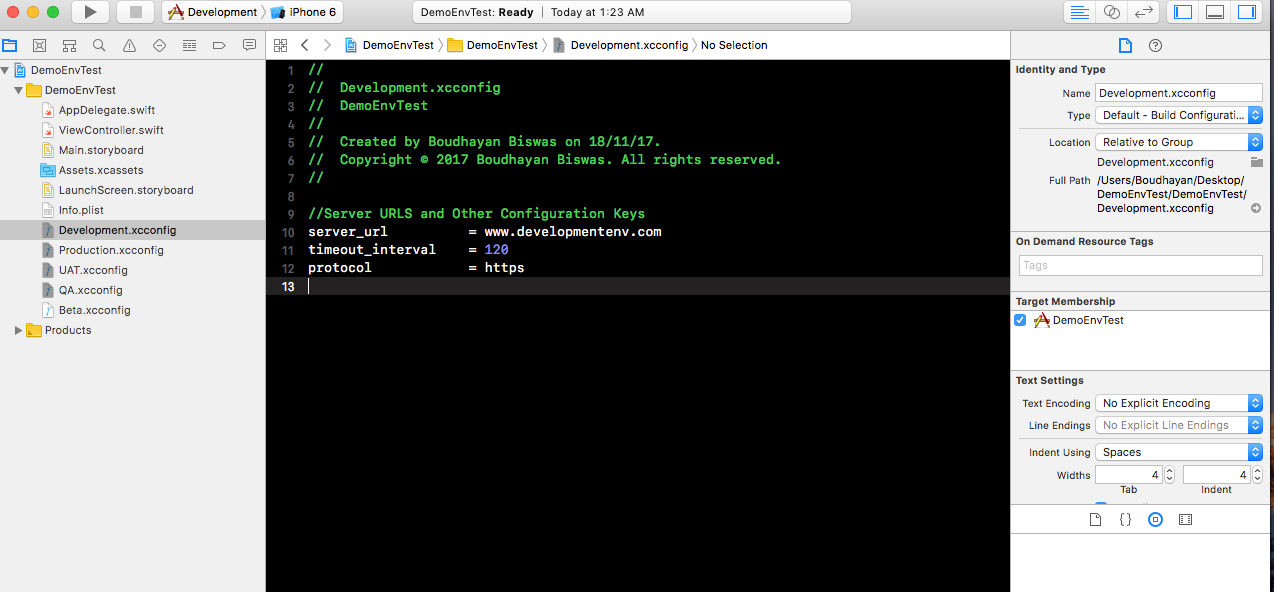The height and width of the screenshot is (592, 1274).
Task: Open the Test navigator
Action: tap(159, 45)
